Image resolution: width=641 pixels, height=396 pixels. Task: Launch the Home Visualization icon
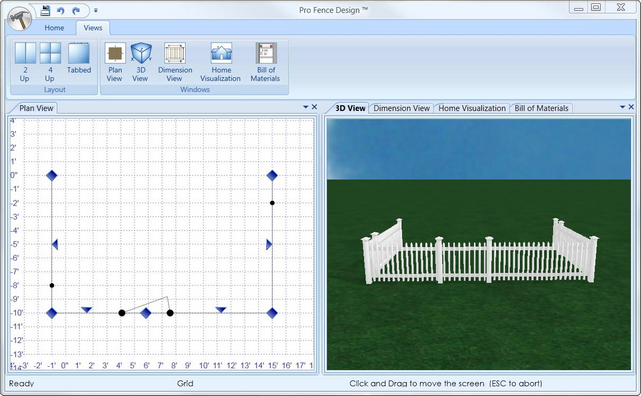pyautogui.click(x=221, y=53)
